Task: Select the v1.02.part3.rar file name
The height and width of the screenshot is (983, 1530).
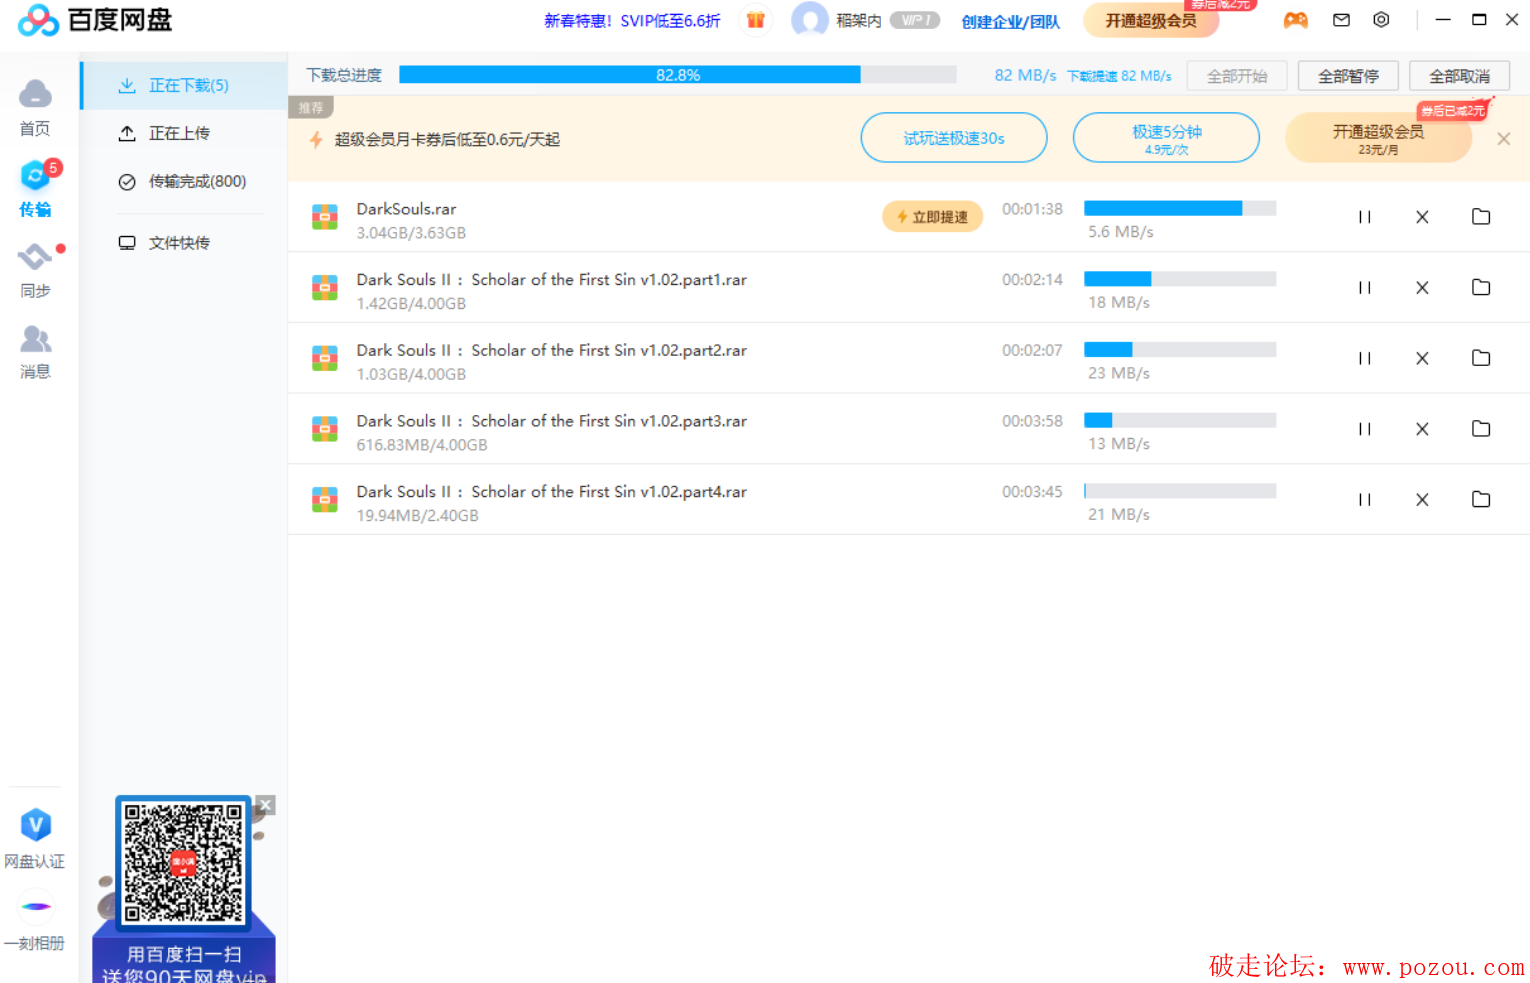Action: pos(551,421)
